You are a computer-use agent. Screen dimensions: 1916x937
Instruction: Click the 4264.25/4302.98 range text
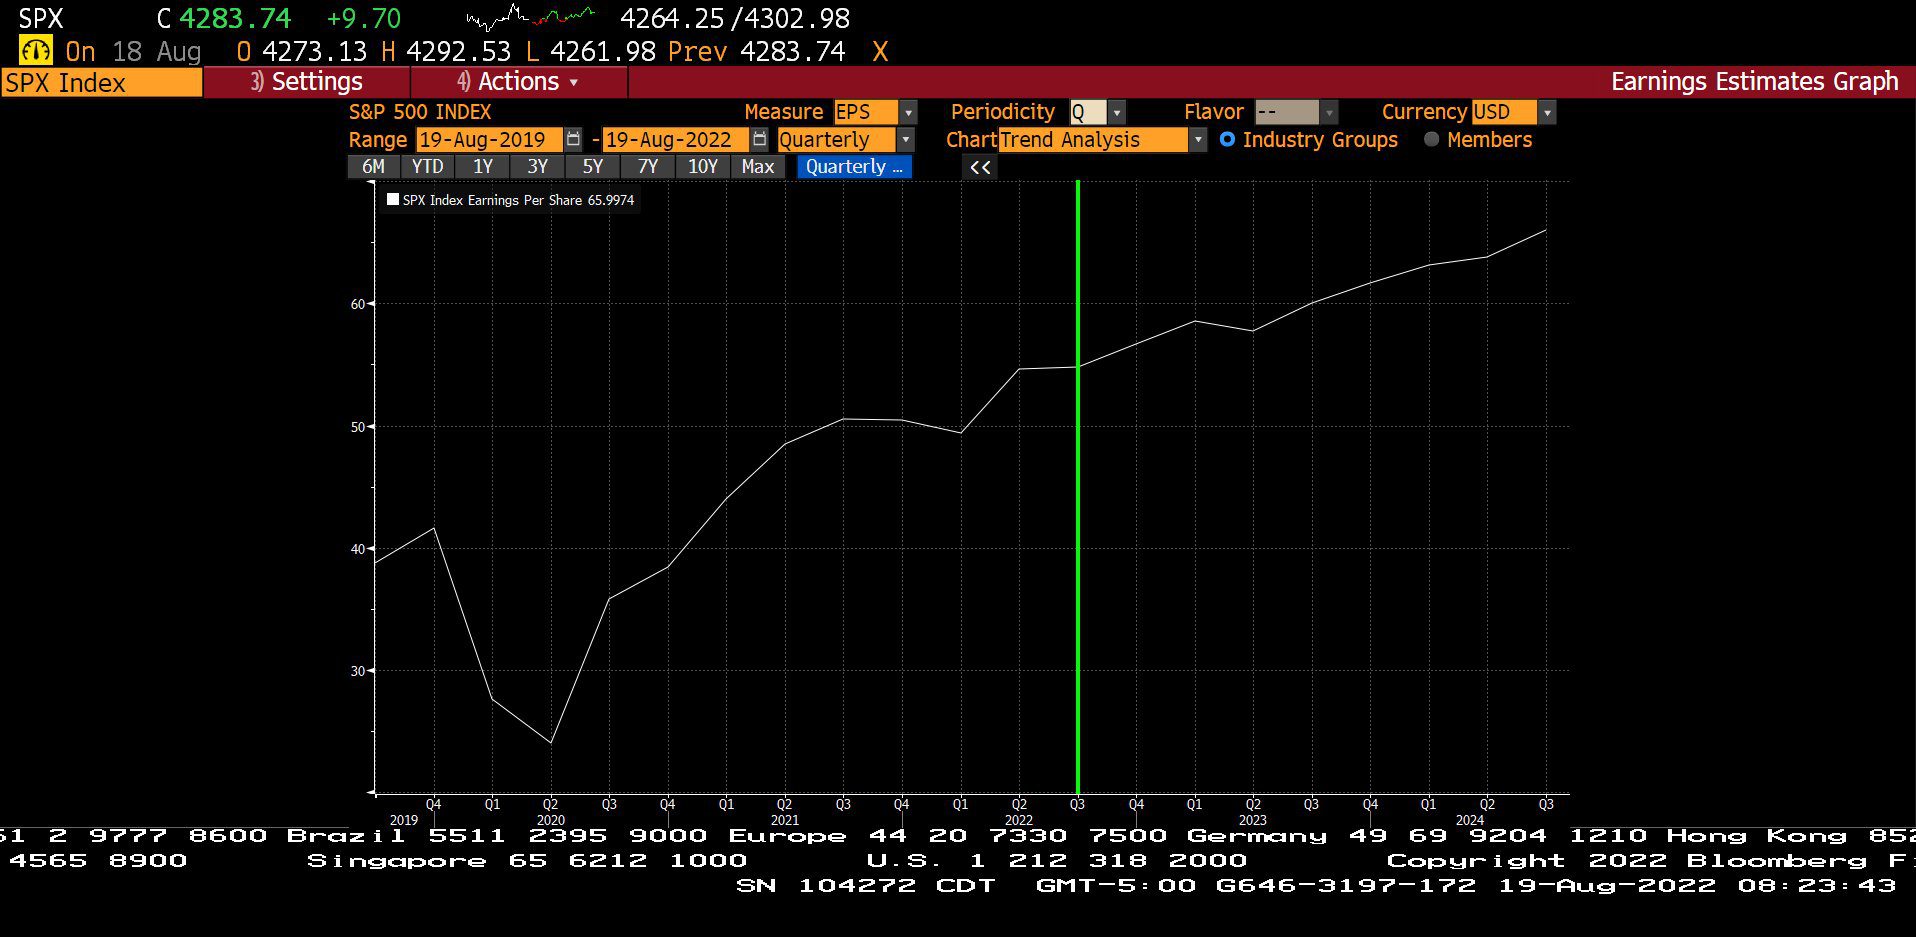click(735, 18)
